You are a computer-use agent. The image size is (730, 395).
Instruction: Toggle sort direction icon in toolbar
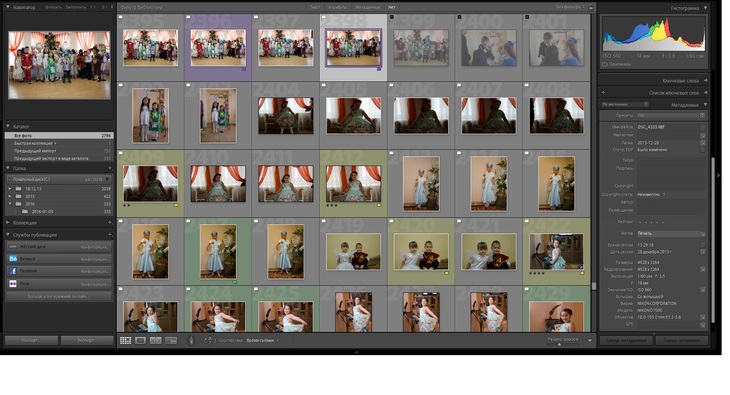click(x=210, y=341)
